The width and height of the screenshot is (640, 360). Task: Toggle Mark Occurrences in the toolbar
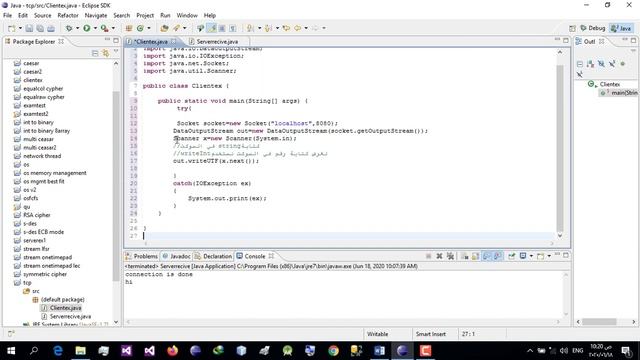click(212, 28)
